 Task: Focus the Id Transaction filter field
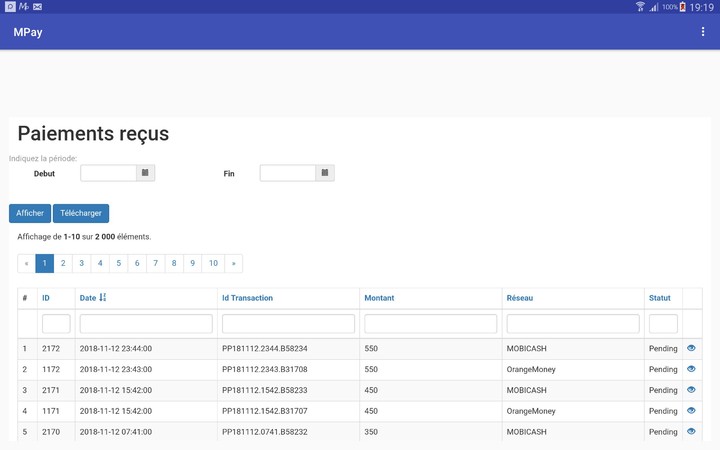[x=288, y=324]
